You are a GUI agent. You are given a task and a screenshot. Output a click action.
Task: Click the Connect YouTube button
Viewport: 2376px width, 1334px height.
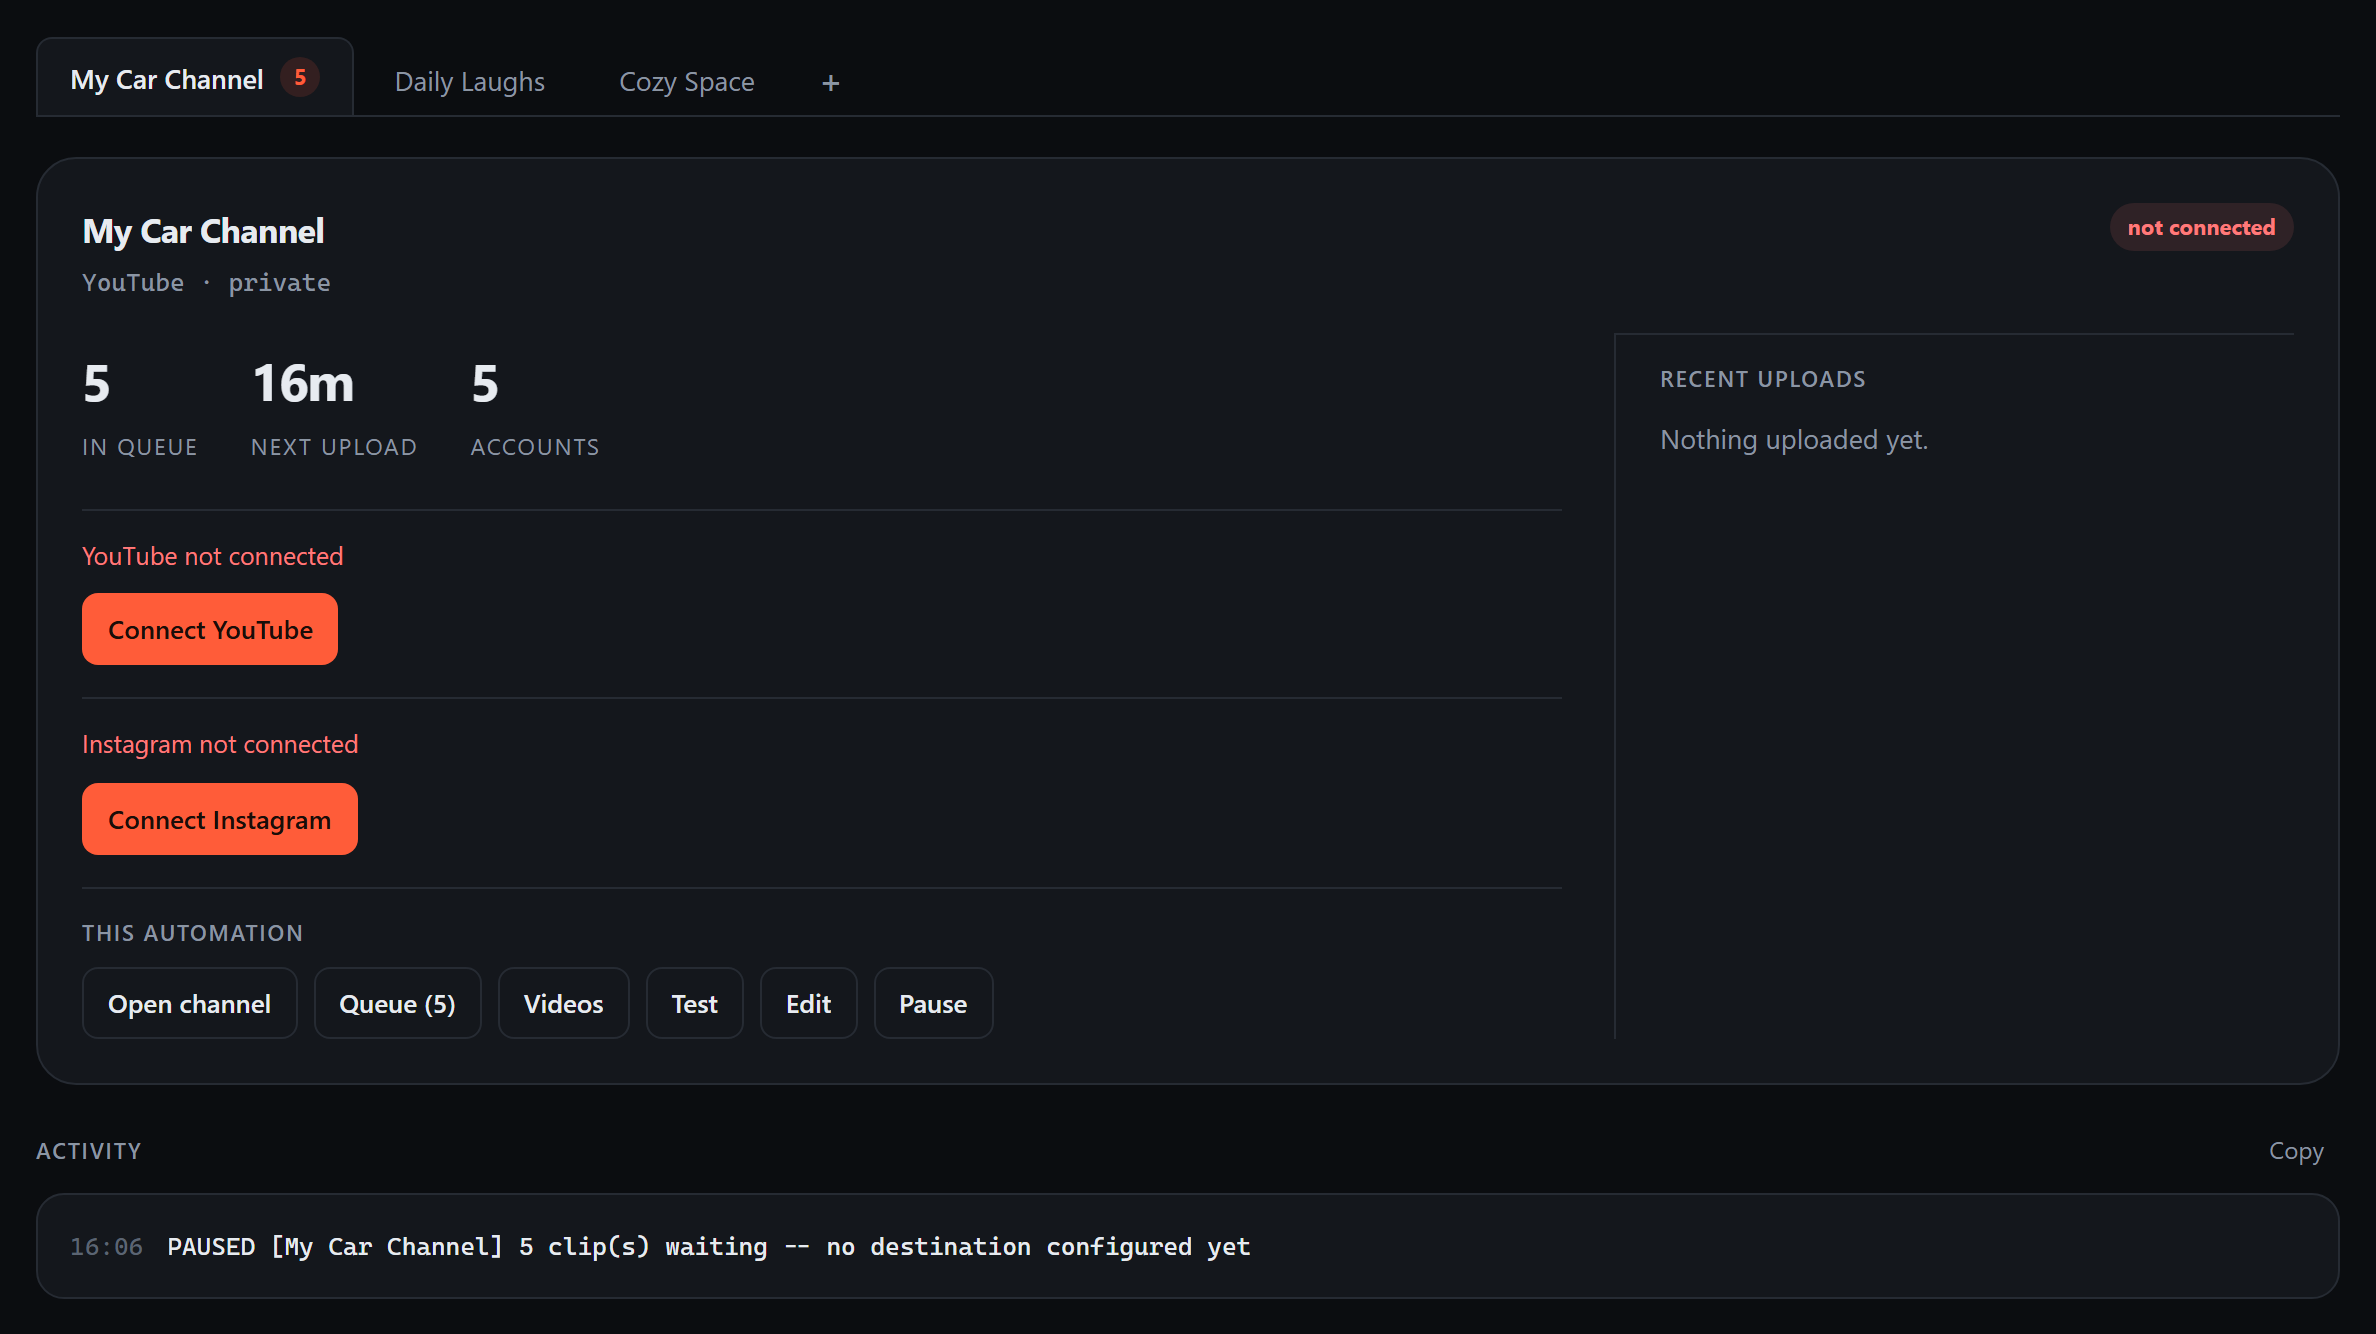[x=210, y=629]
